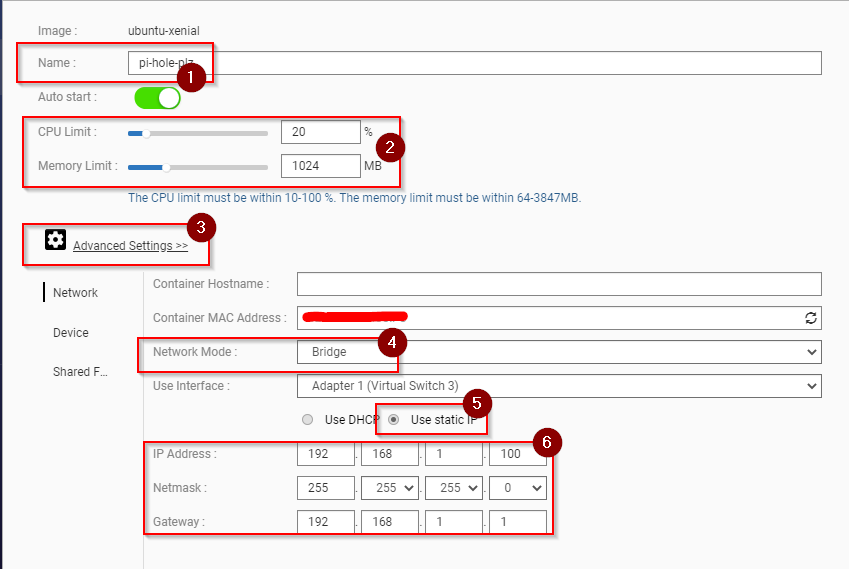Open the Shared Folders tab
This screenshot has width=849, height=569.
click(80, 372)
